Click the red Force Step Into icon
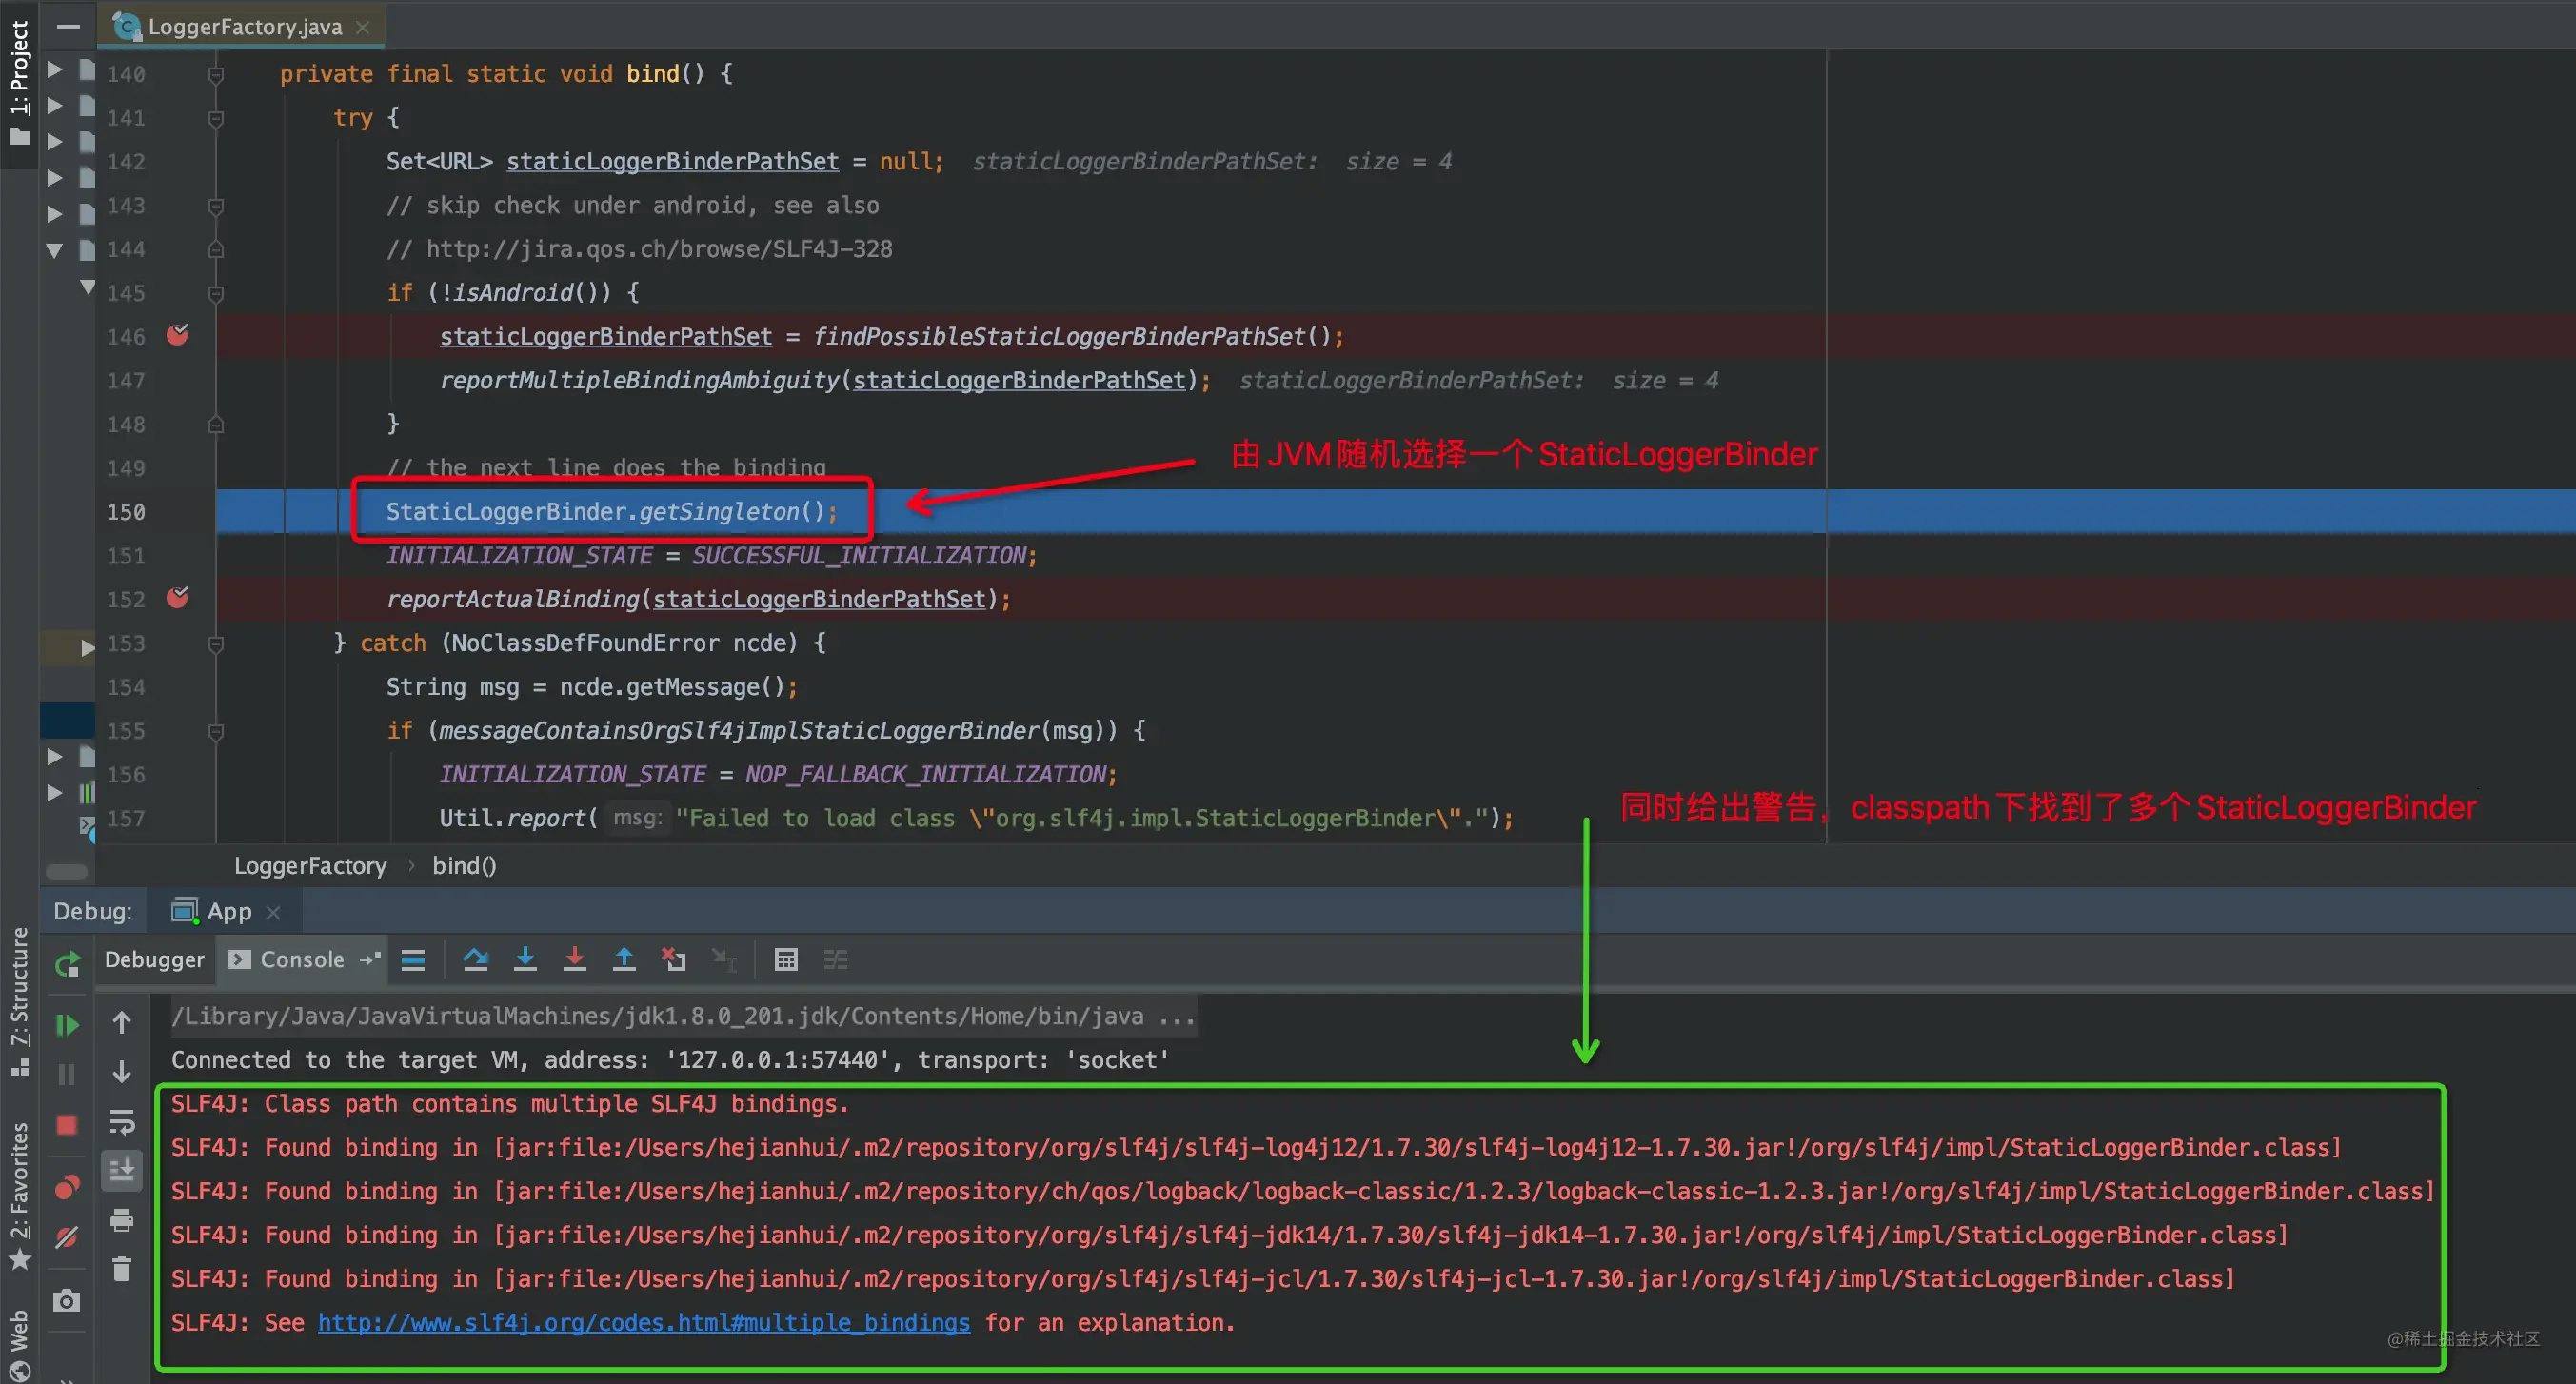2576x1384 pixels. coord(575,960)
